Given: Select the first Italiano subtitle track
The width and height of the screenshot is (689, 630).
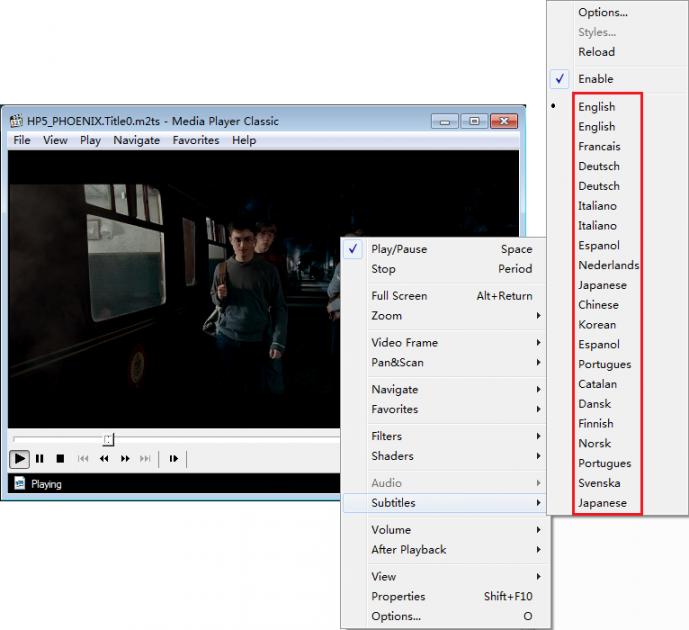Looking at the screenshot, I should 618,206.
